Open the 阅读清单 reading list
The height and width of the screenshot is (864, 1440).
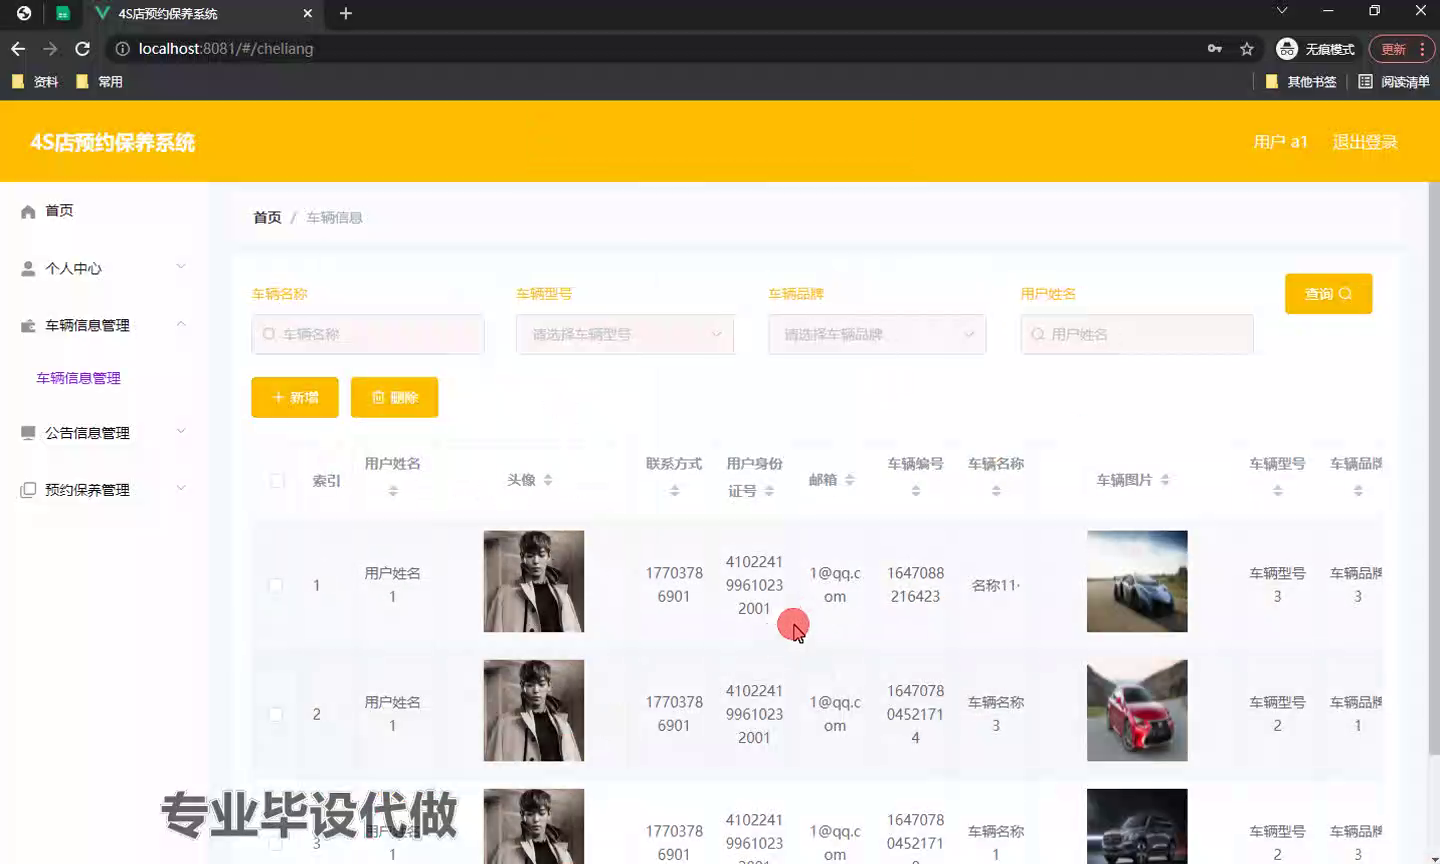1394,82
